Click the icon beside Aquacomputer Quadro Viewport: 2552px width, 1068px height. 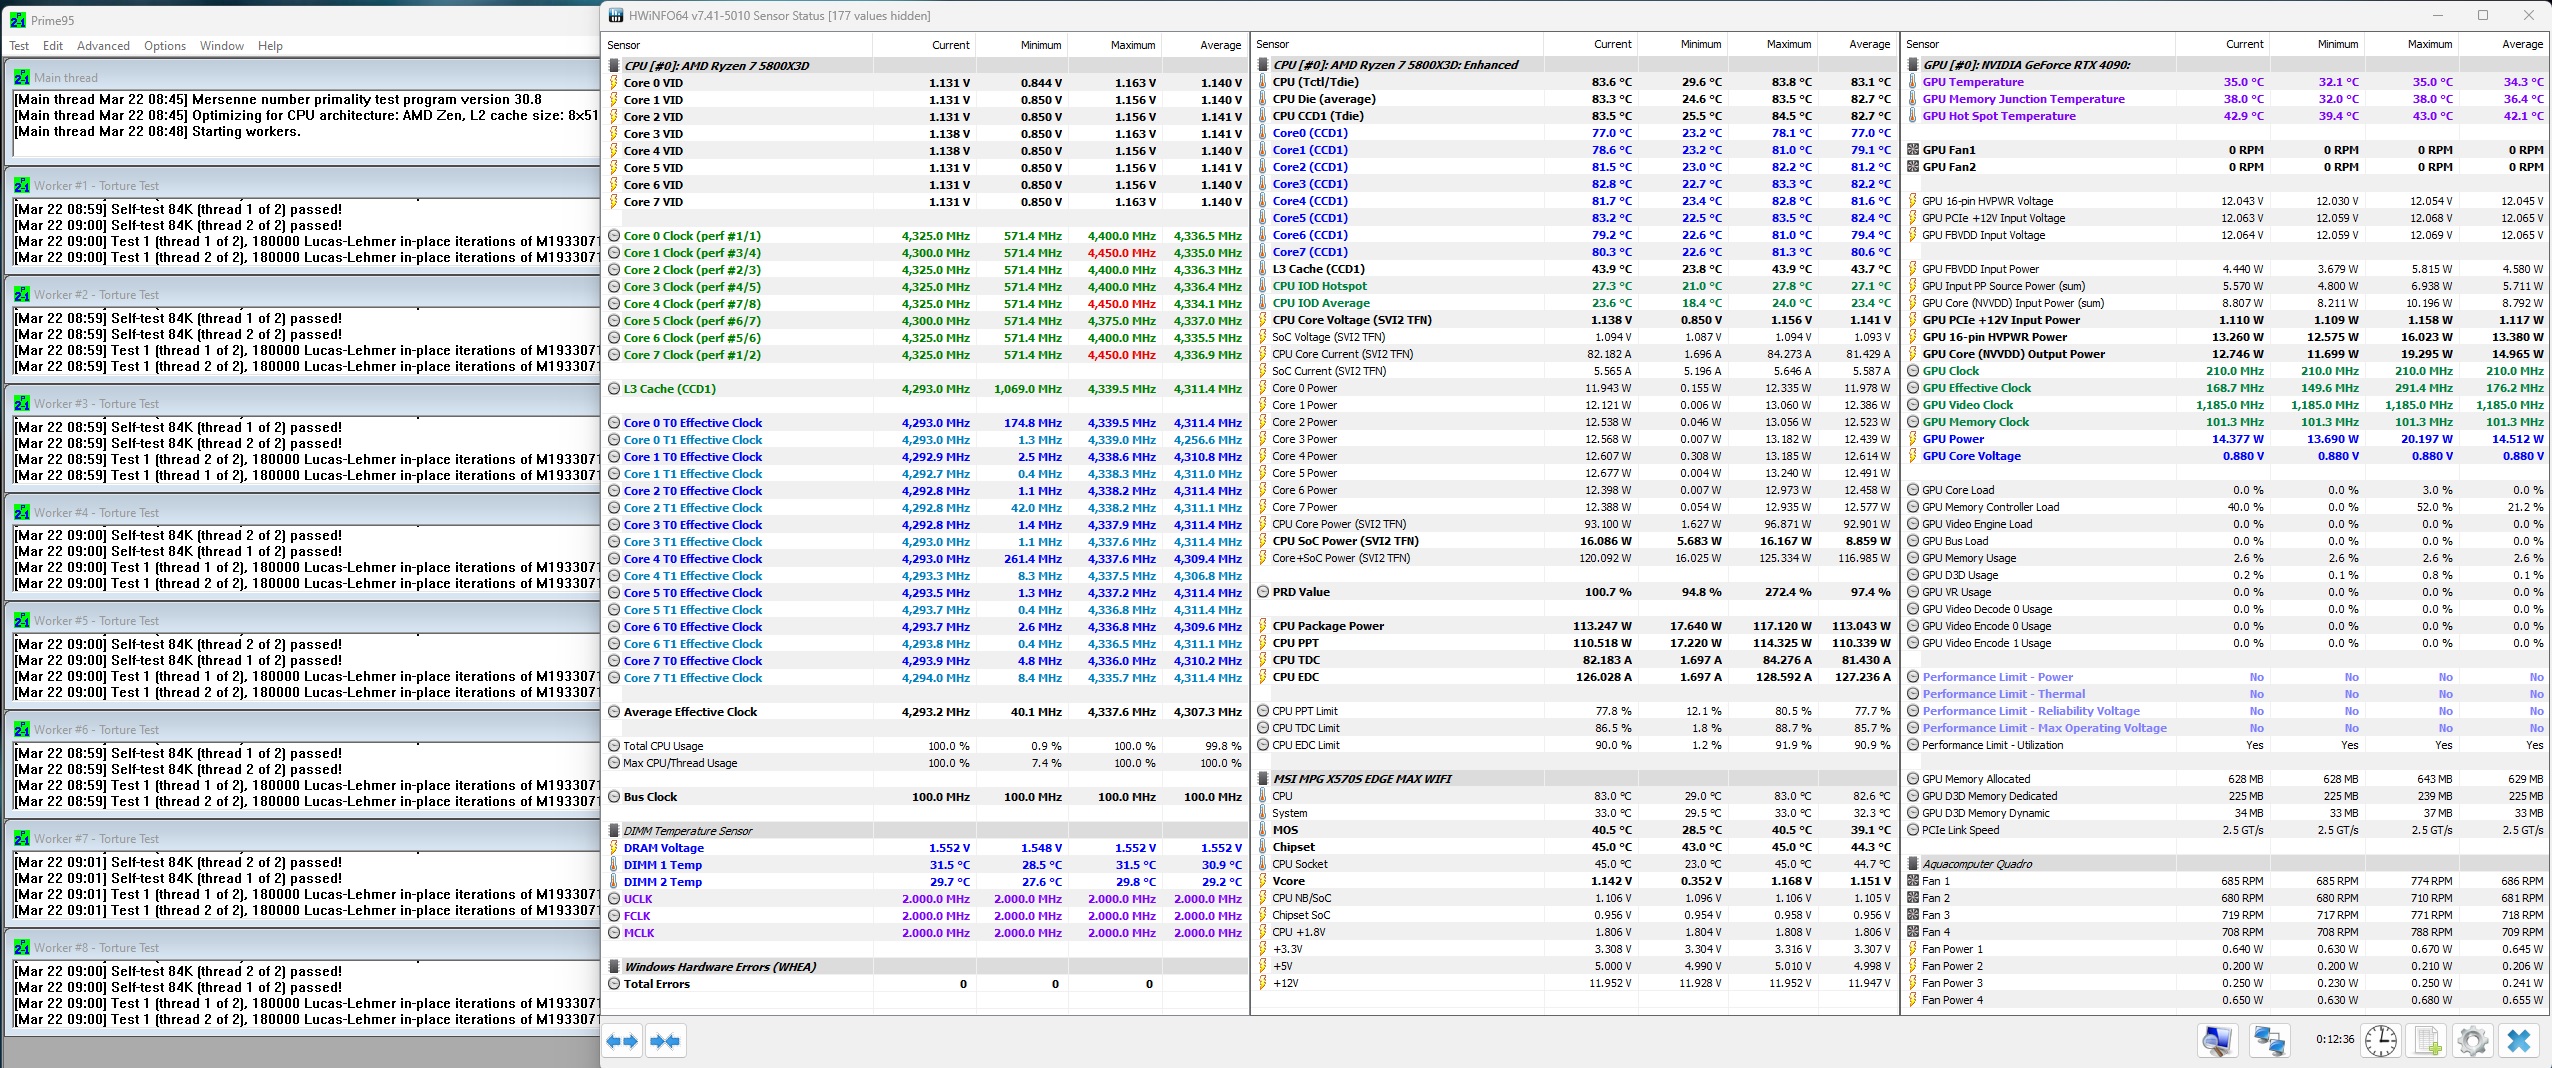[x=1913, y=864]
